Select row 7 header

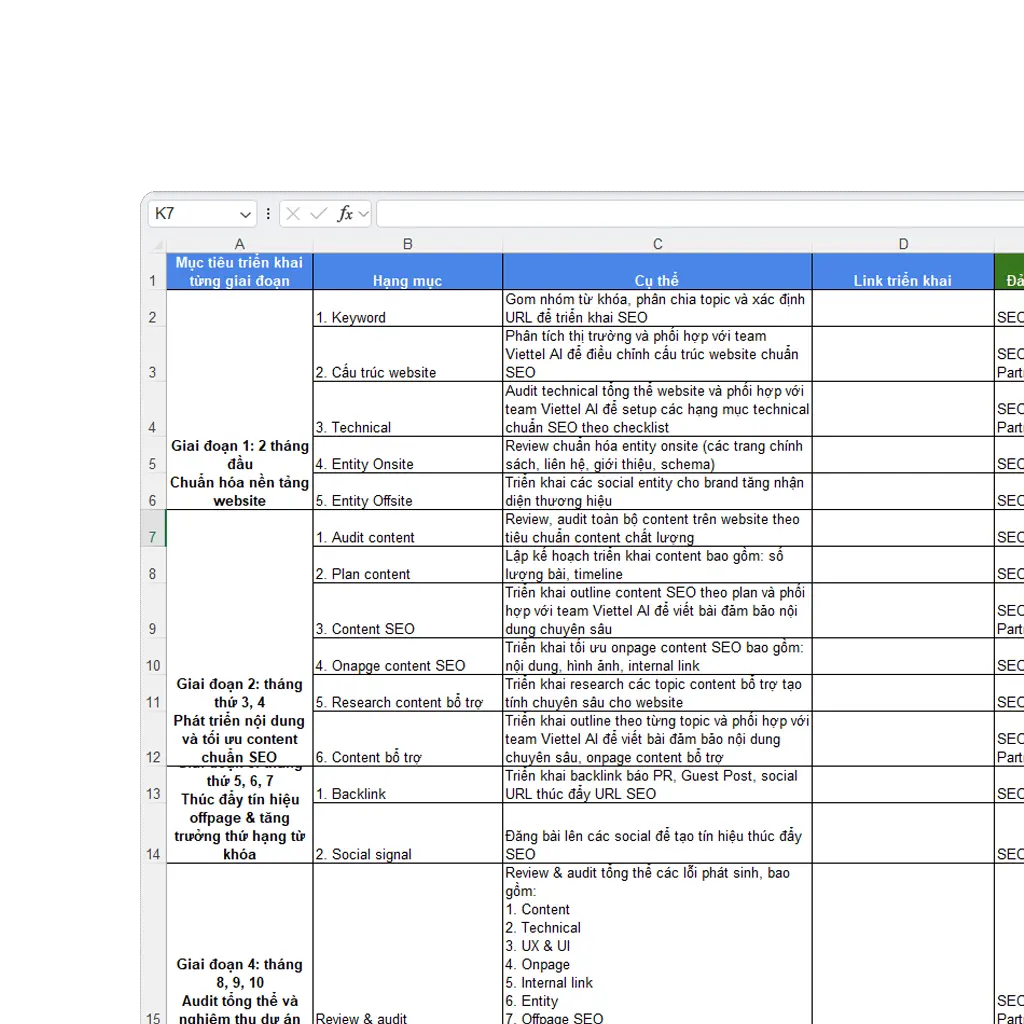coord(153,528)
